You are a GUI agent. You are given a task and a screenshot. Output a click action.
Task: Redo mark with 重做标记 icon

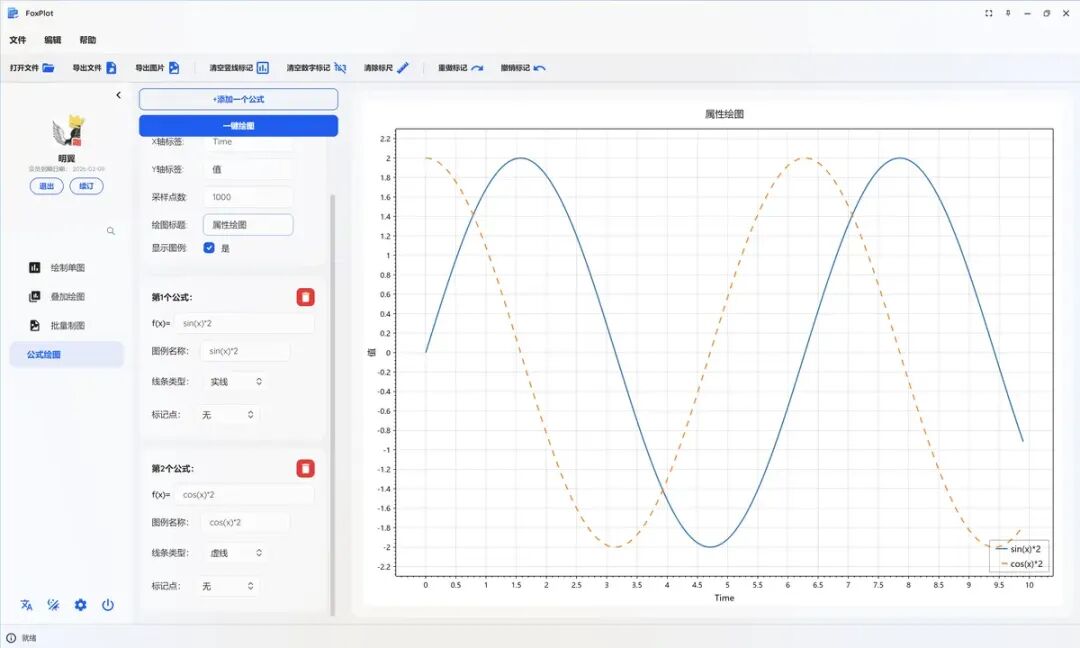coord(477,67)
